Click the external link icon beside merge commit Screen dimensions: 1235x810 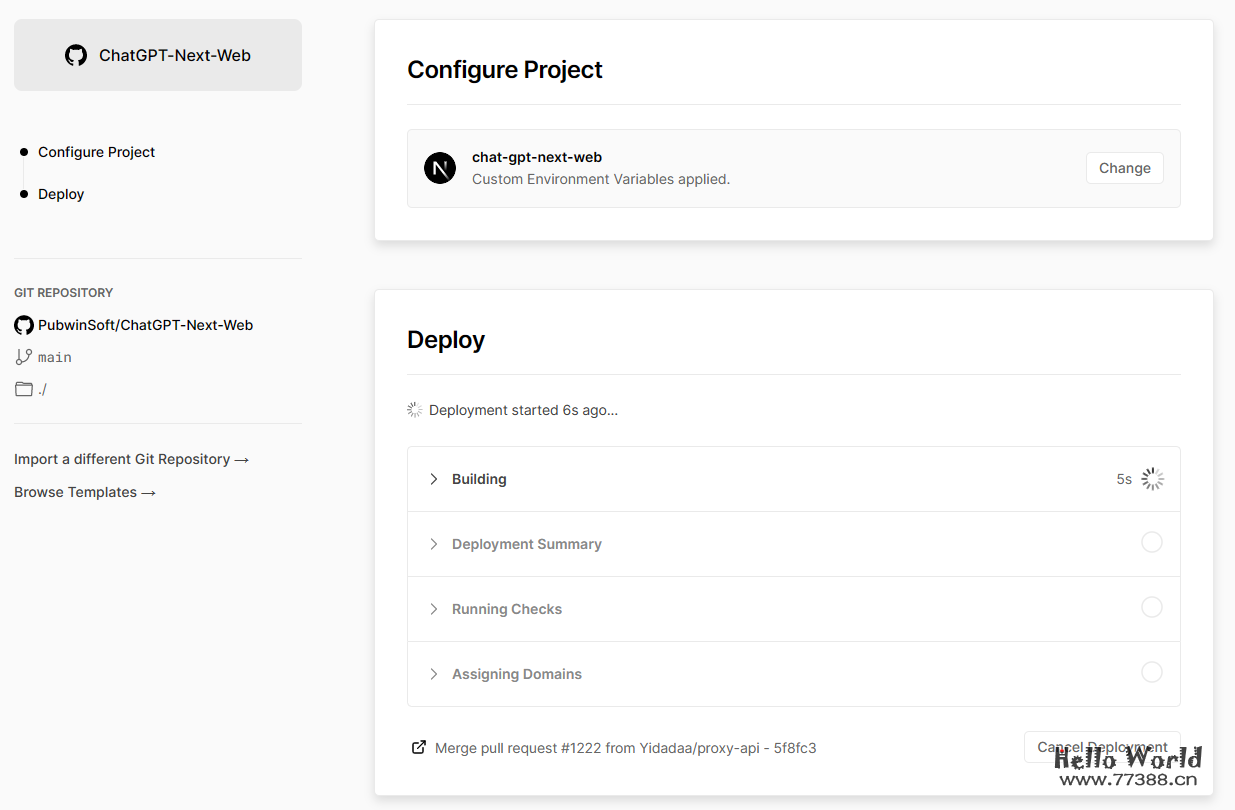[x=419, y=747]
